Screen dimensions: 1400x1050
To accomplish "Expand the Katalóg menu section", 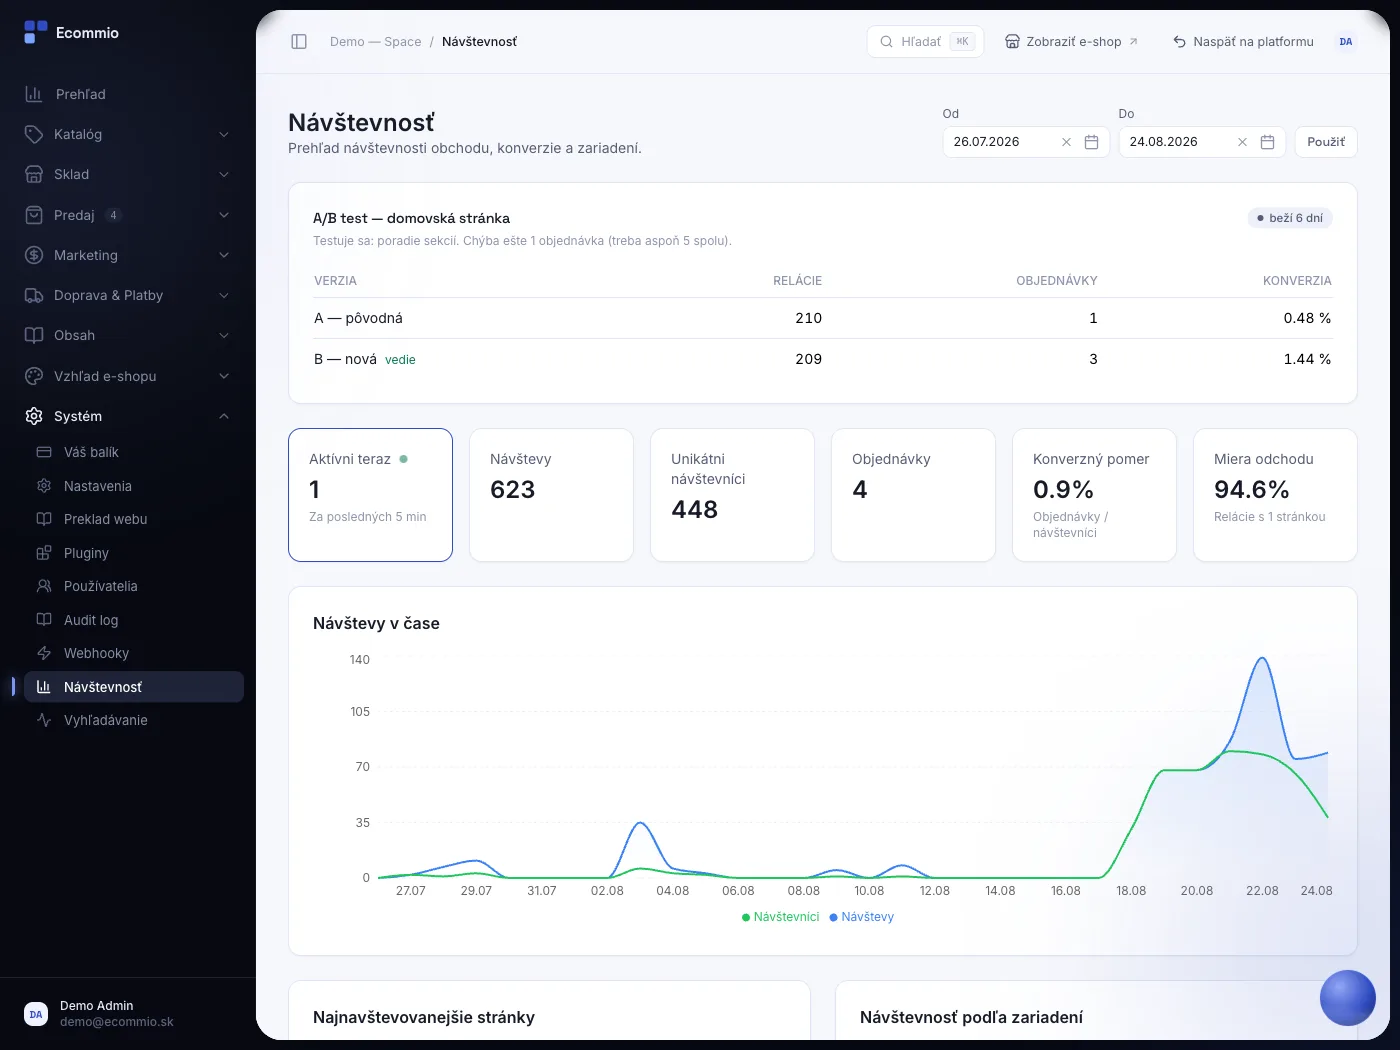I will [x=128, y=134].
